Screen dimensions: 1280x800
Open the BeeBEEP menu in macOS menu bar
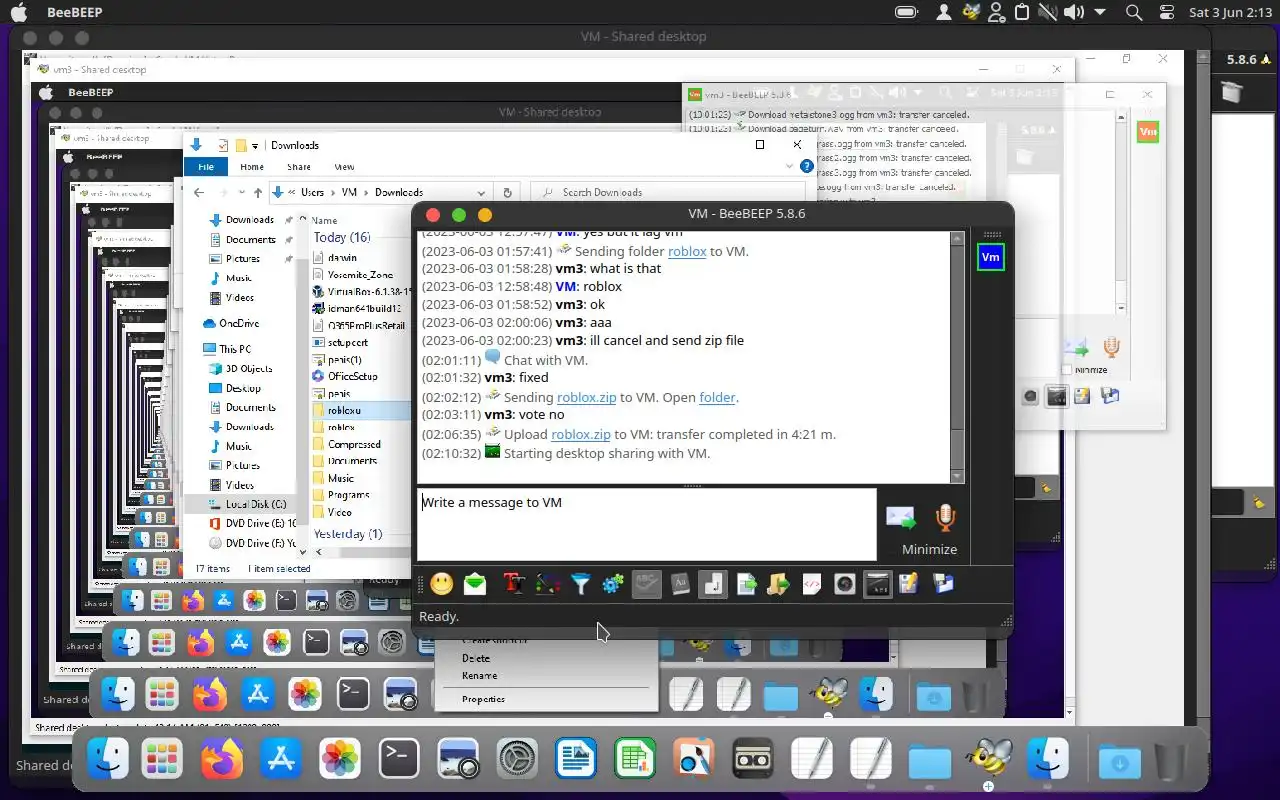tap(74, 13)
